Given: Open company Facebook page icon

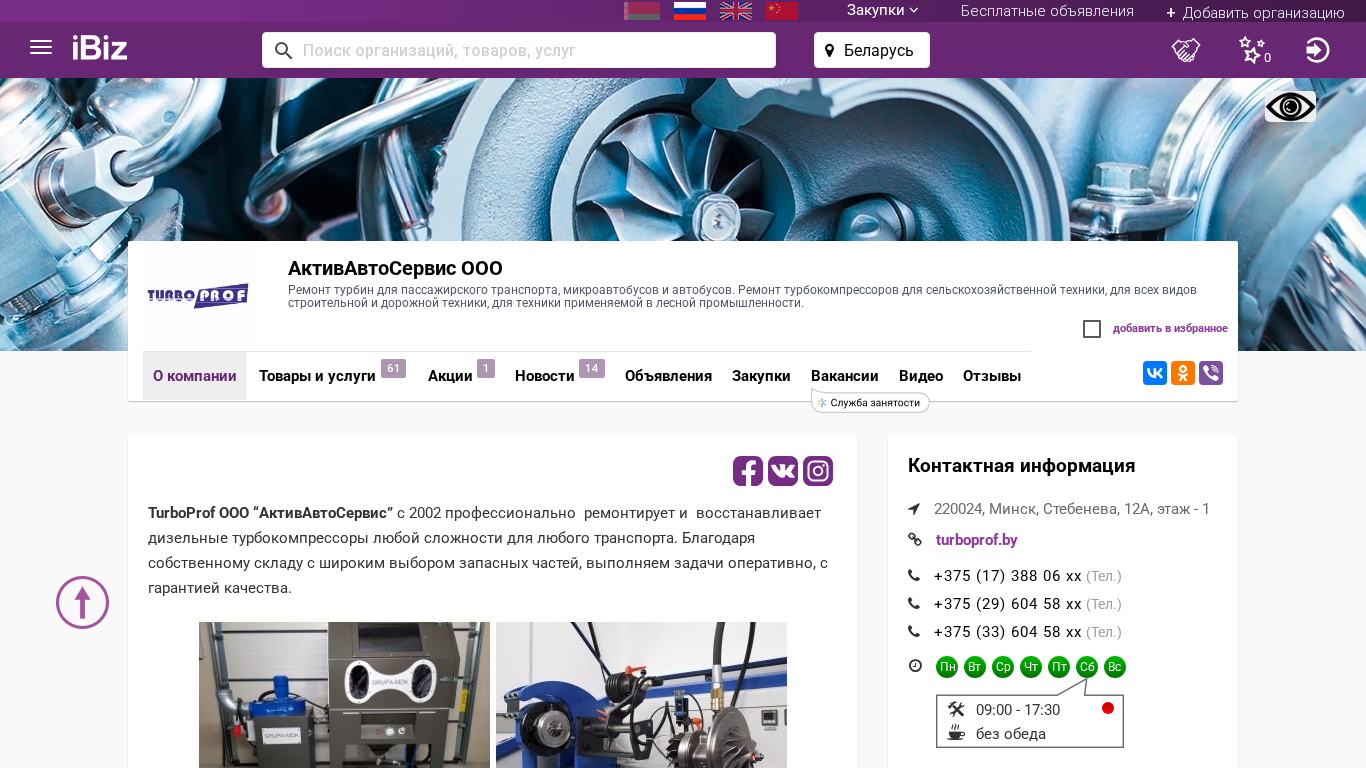Looking at the screenshot, I should click(x=748, y=471).
